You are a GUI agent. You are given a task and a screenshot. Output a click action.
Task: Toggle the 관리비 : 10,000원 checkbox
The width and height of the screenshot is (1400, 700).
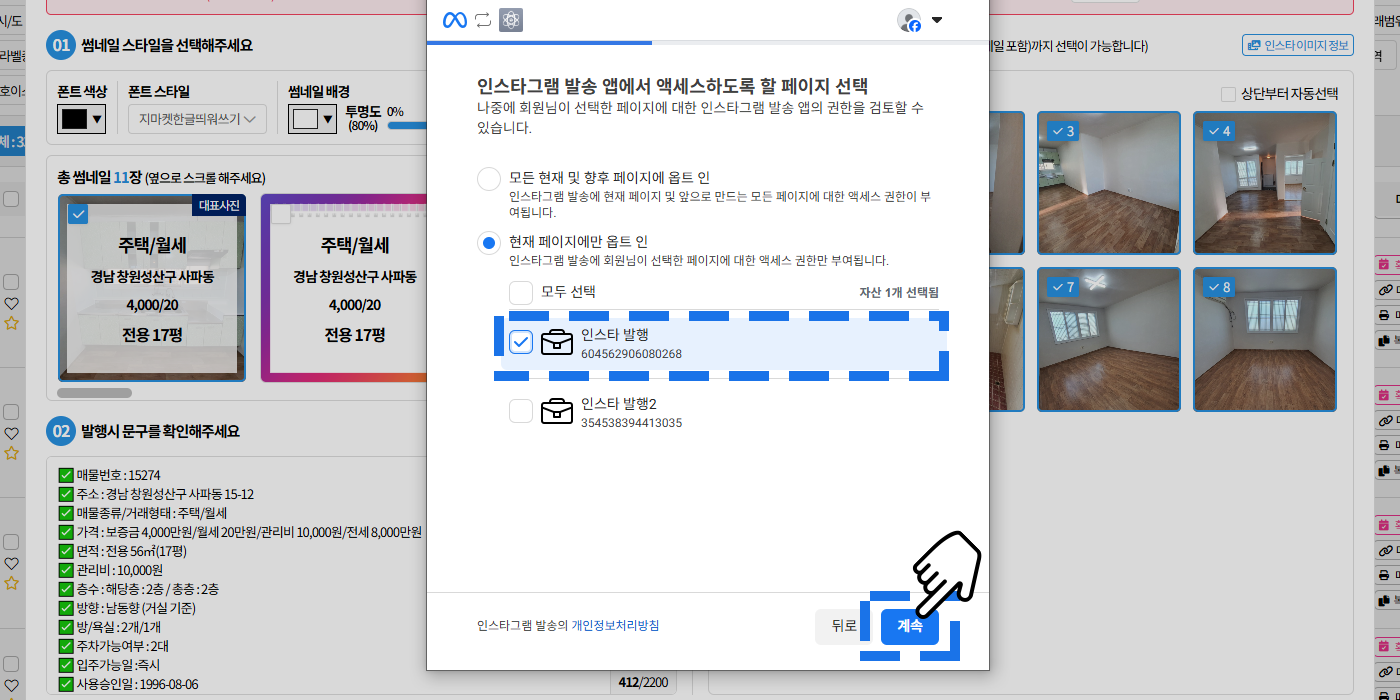coord(66,570)
